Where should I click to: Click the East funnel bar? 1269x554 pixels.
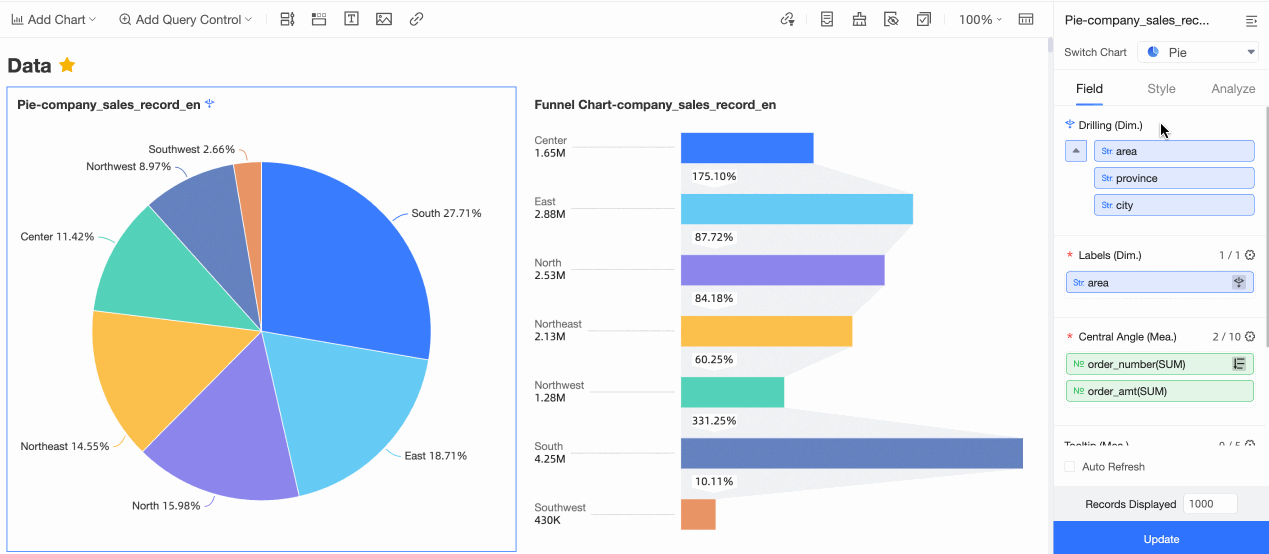tap(797, 209)
